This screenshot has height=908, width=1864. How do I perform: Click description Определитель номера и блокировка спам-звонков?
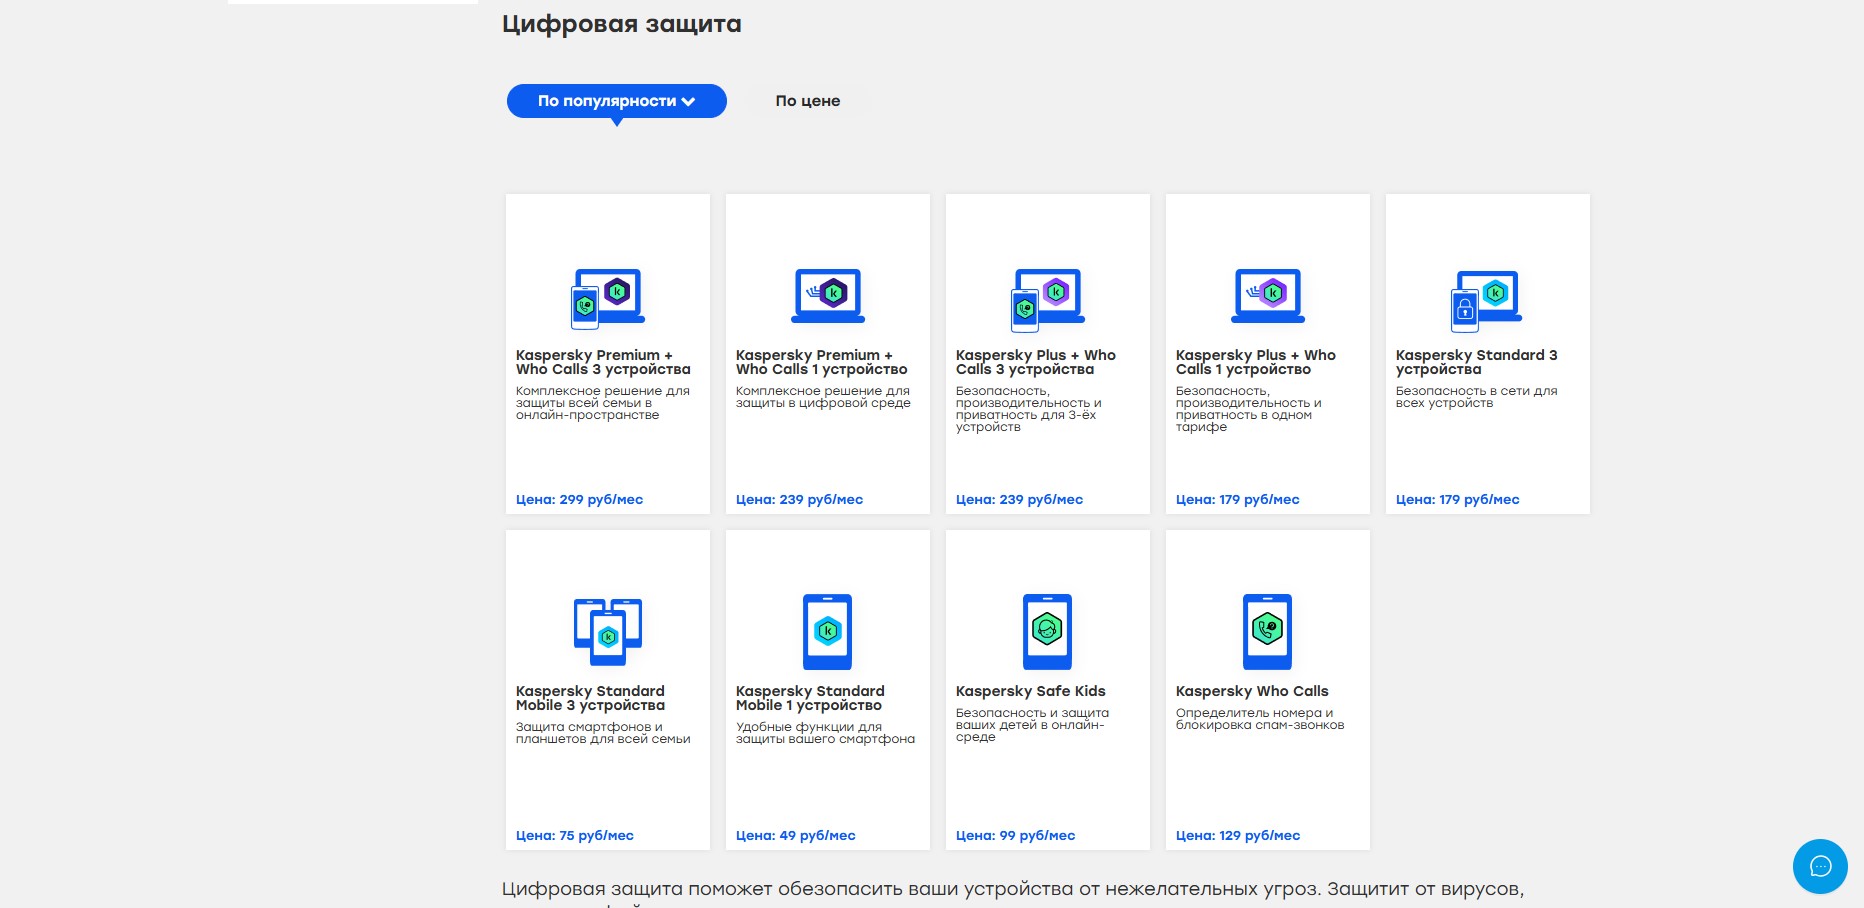coord(1260,719)
